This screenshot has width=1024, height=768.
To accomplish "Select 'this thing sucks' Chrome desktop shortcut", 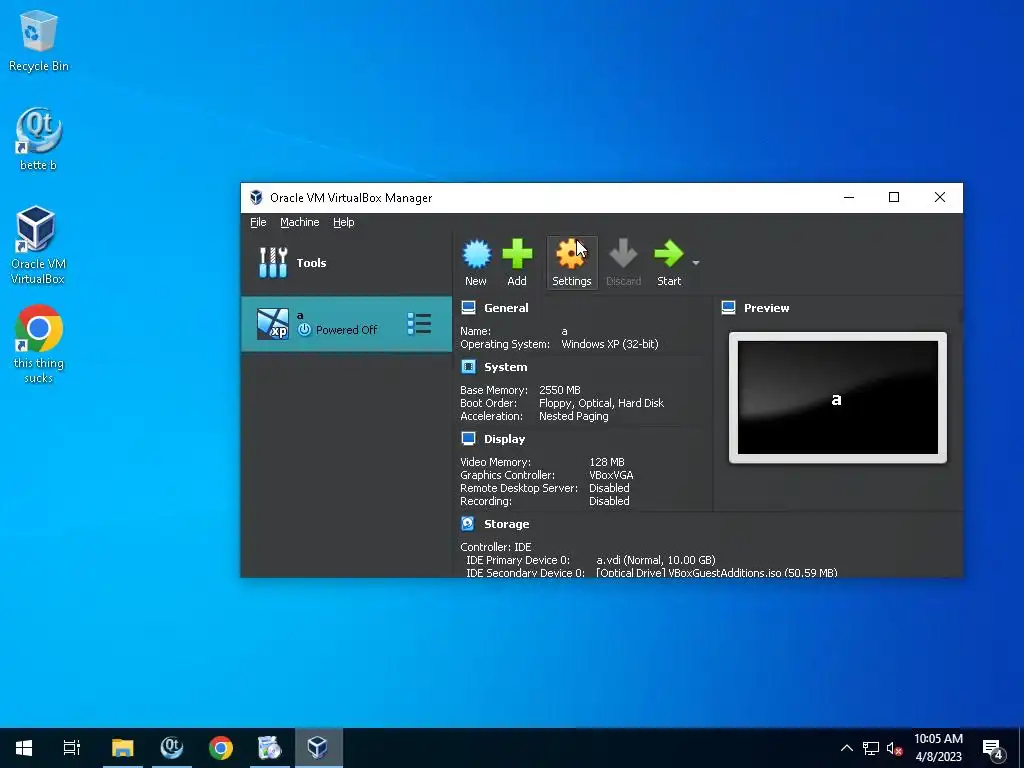I will [39, 344].
